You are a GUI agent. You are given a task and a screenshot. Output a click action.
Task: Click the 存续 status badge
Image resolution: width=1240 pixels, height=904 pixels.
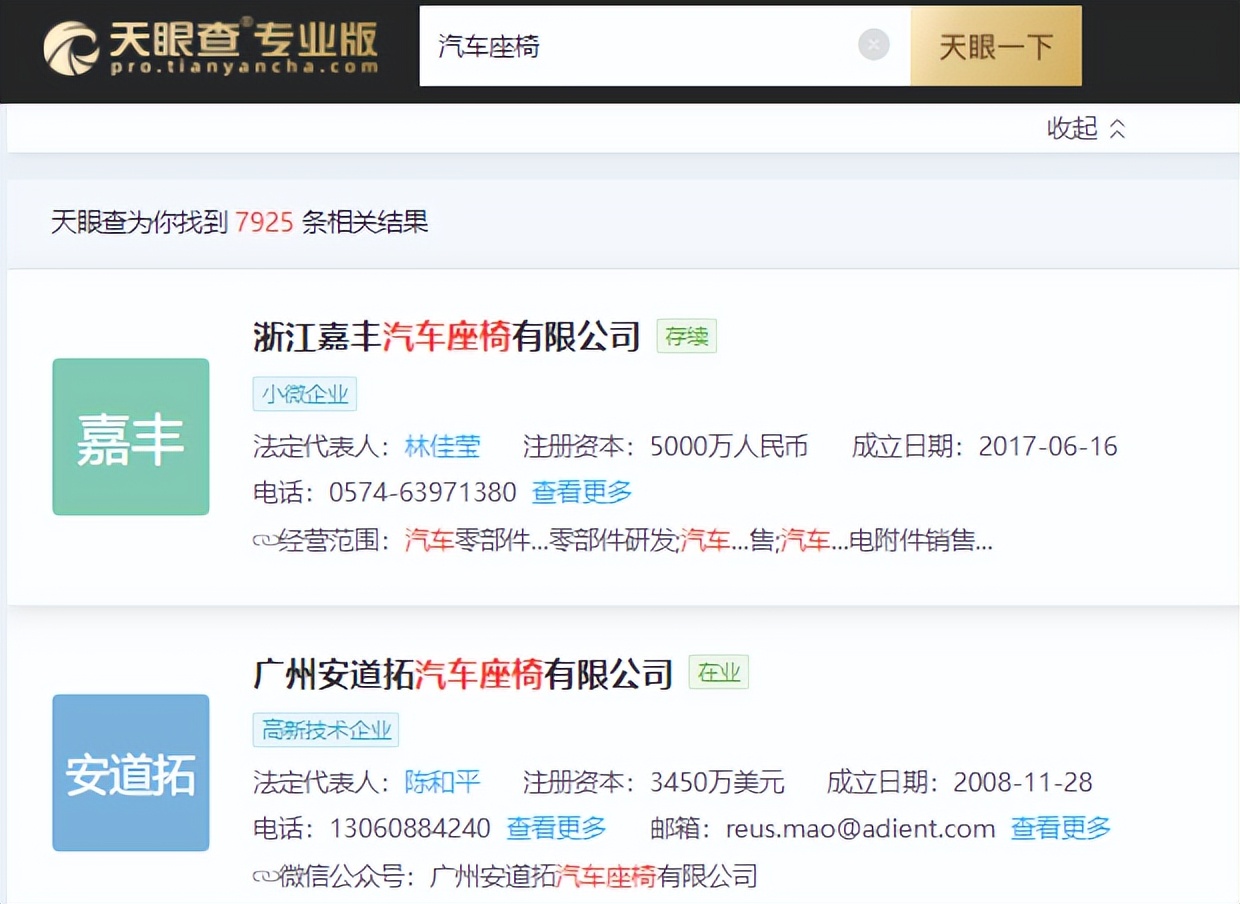pos(687,337)
